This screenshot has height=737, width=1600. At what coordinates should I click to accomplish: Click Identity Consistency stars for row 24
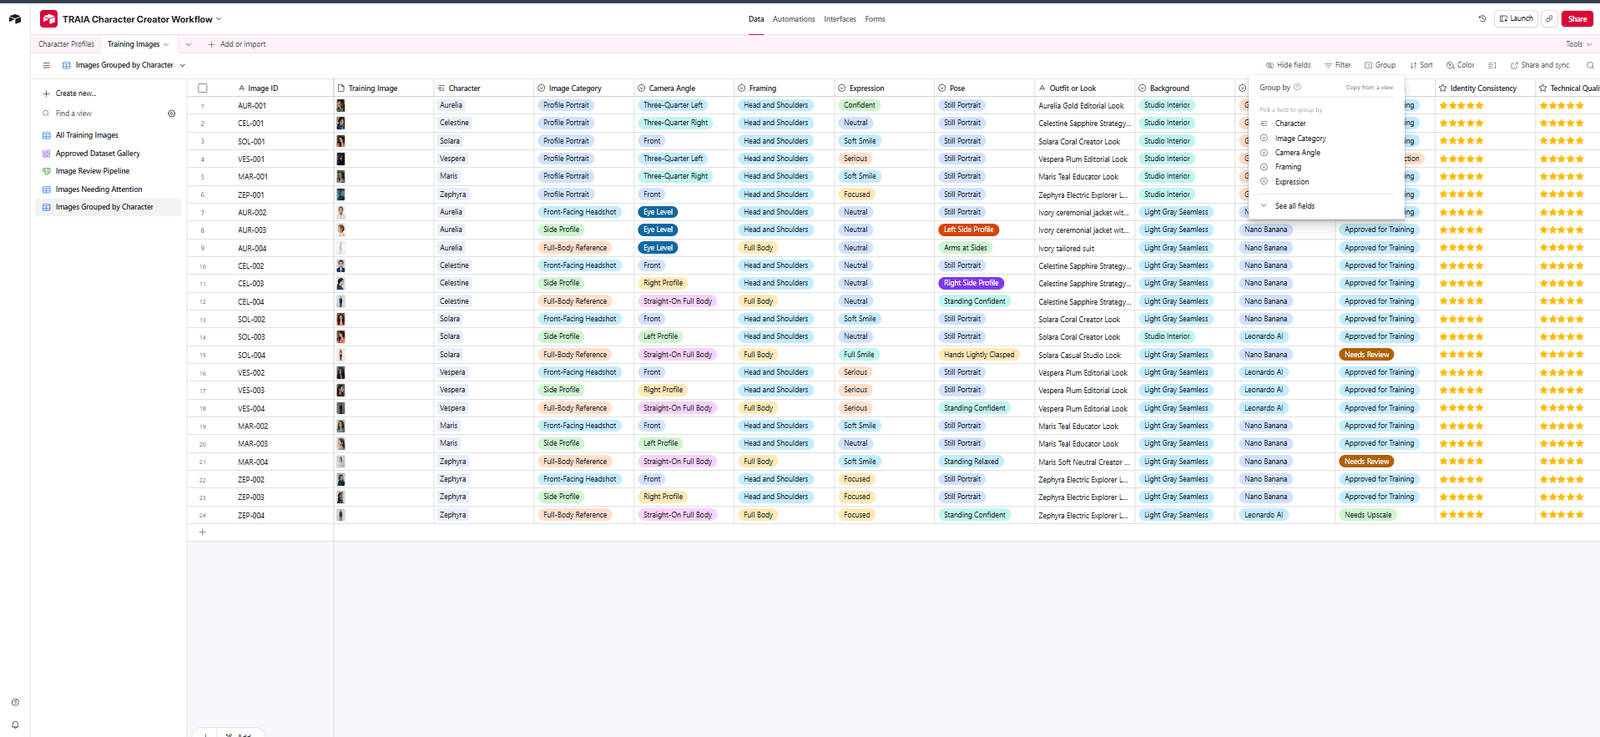1461,515
